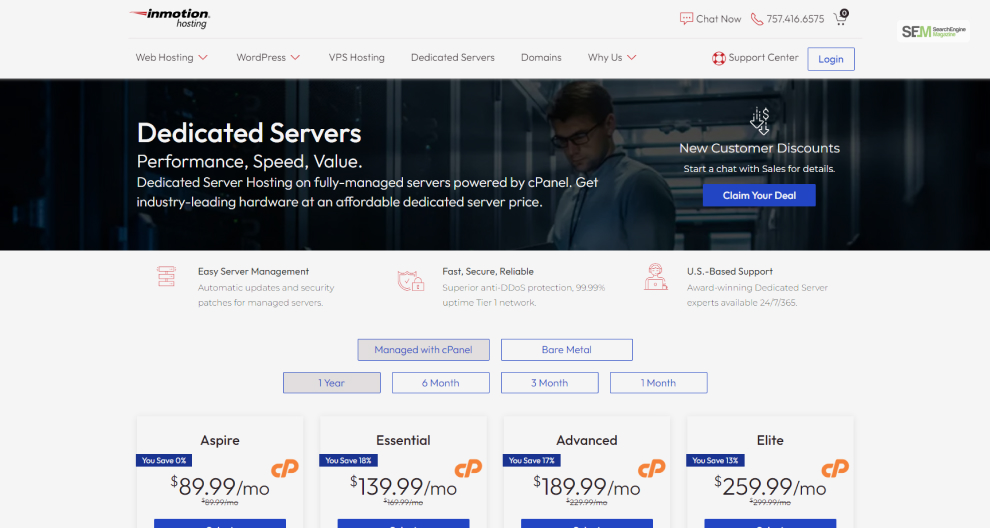Click the cPanel logo on Essential card

click(468, 469)
